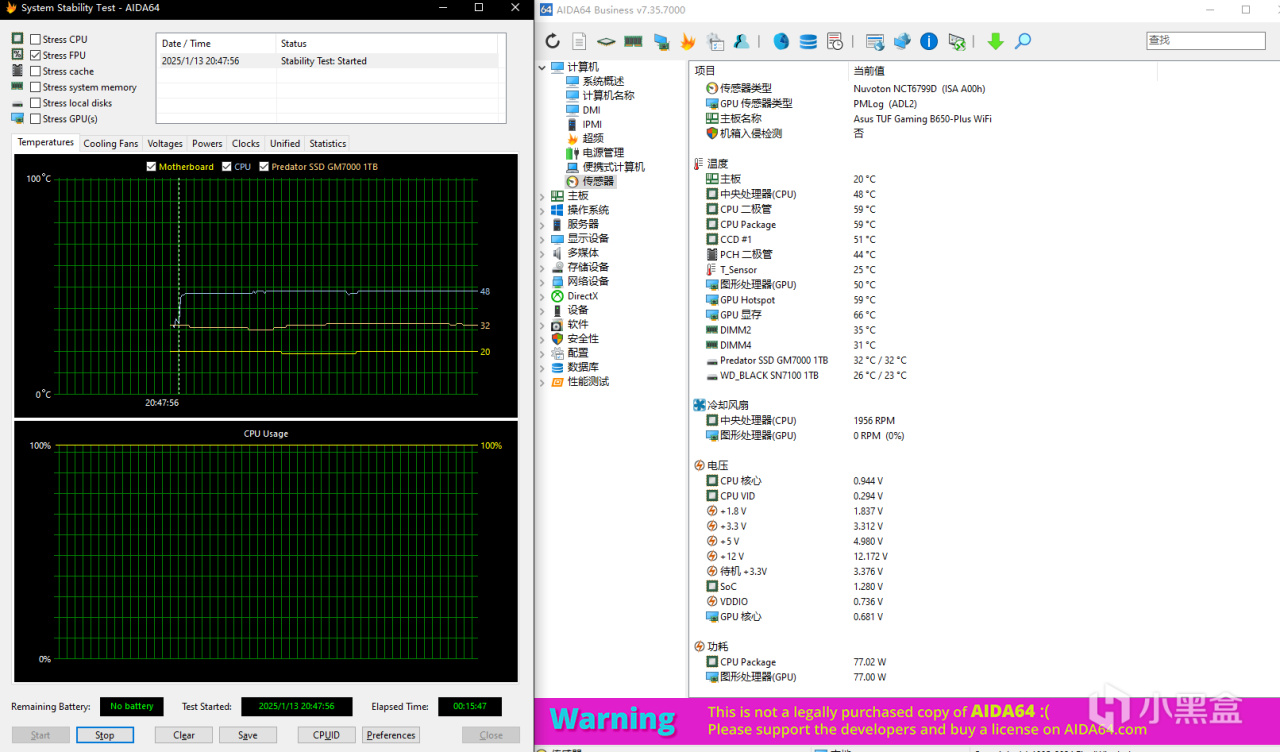The height and width of the screenshot is (752, 1280).
Task: Click the CPU chip icon in toolbar
Action: point(606,41)
